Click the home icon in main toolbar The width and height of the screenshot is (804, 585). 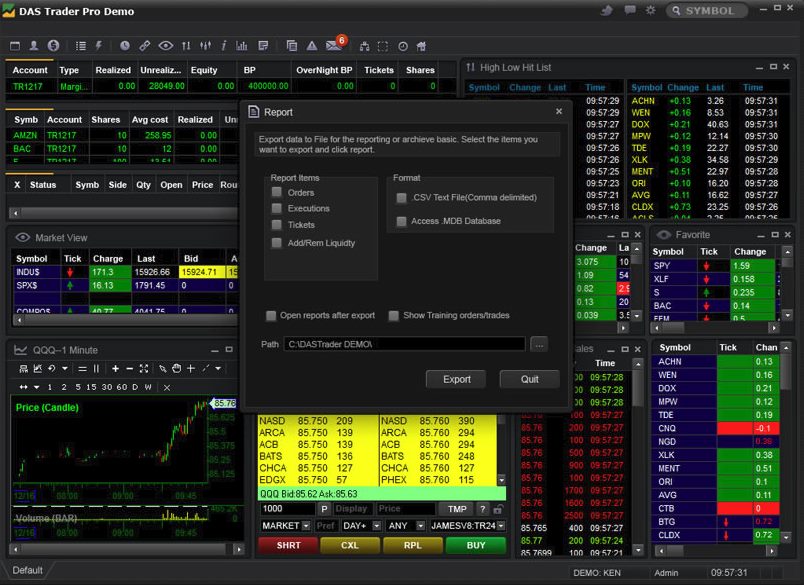421,46
